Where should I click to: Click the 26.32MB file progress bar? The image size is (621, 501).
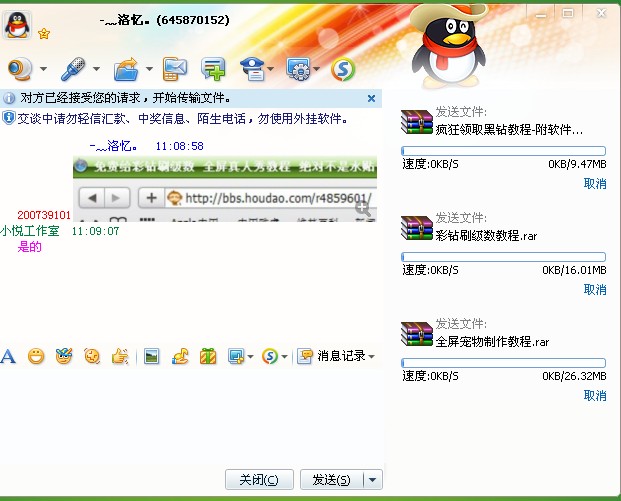(503, 363)
